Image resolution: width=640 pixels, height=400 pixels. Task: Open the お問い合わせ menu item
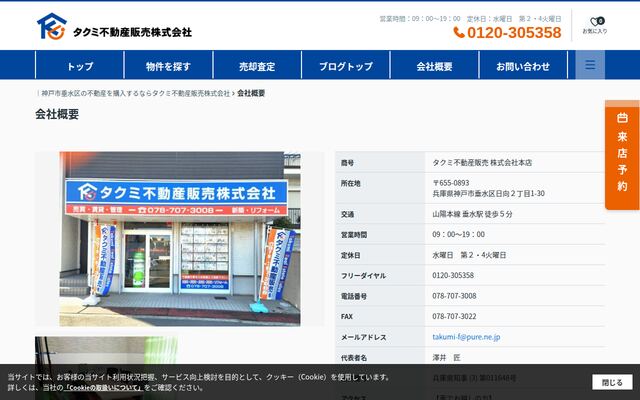523,66
